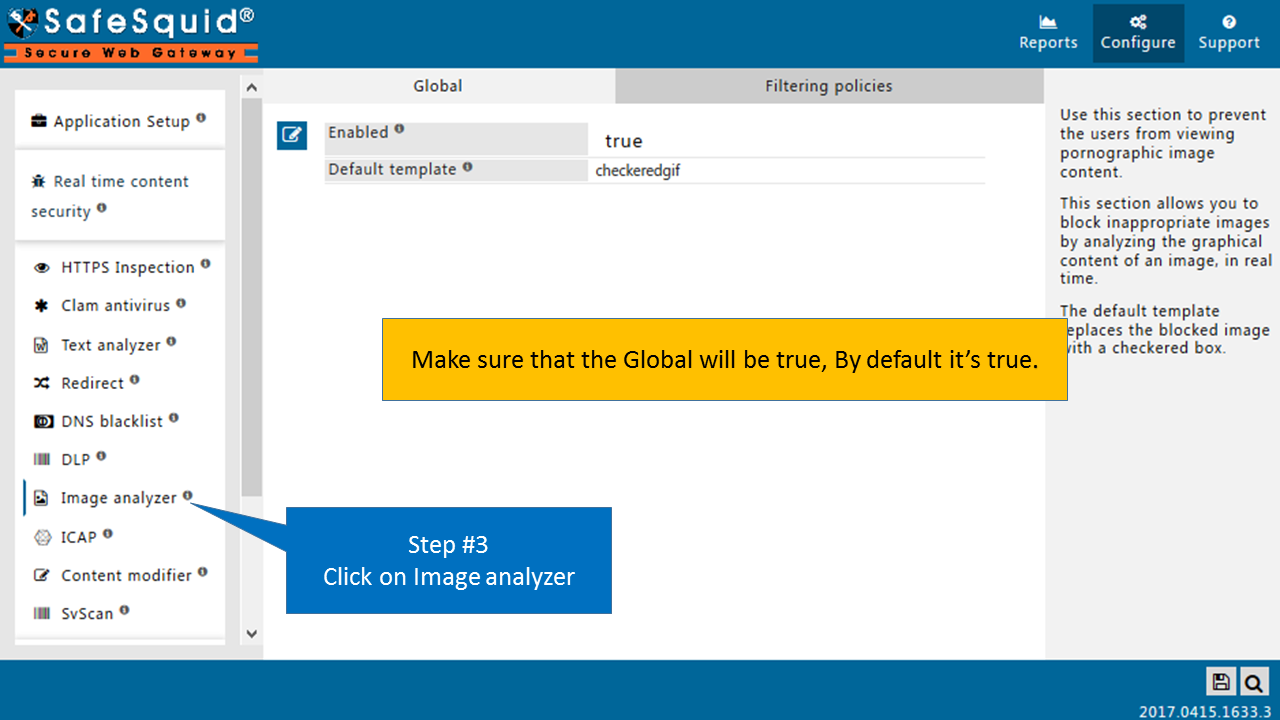Click the DNS blacklist icon
Screen dimensions: 1280x720
coord(43,422)
